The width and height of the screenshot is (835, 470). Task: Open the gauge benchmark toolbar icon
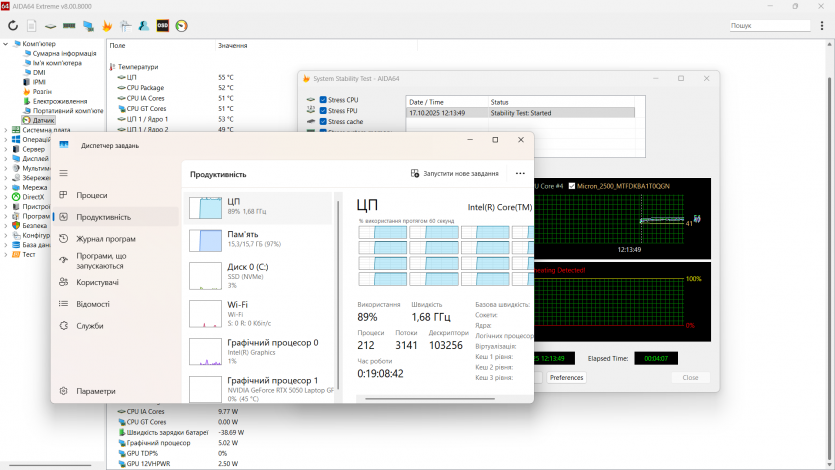(x=181, y=25)
